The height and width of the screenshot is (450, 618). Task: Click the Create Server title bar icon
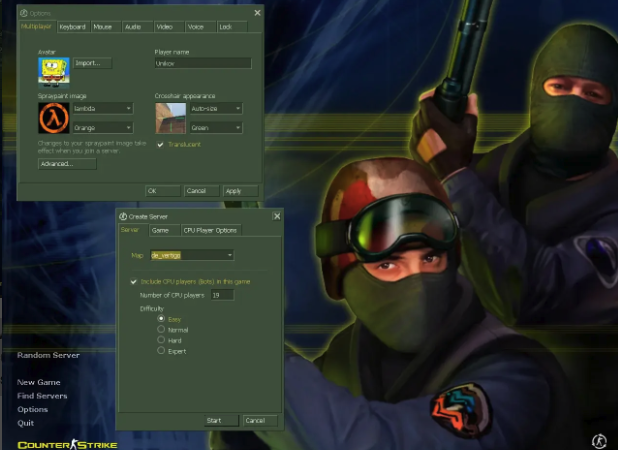123,216
